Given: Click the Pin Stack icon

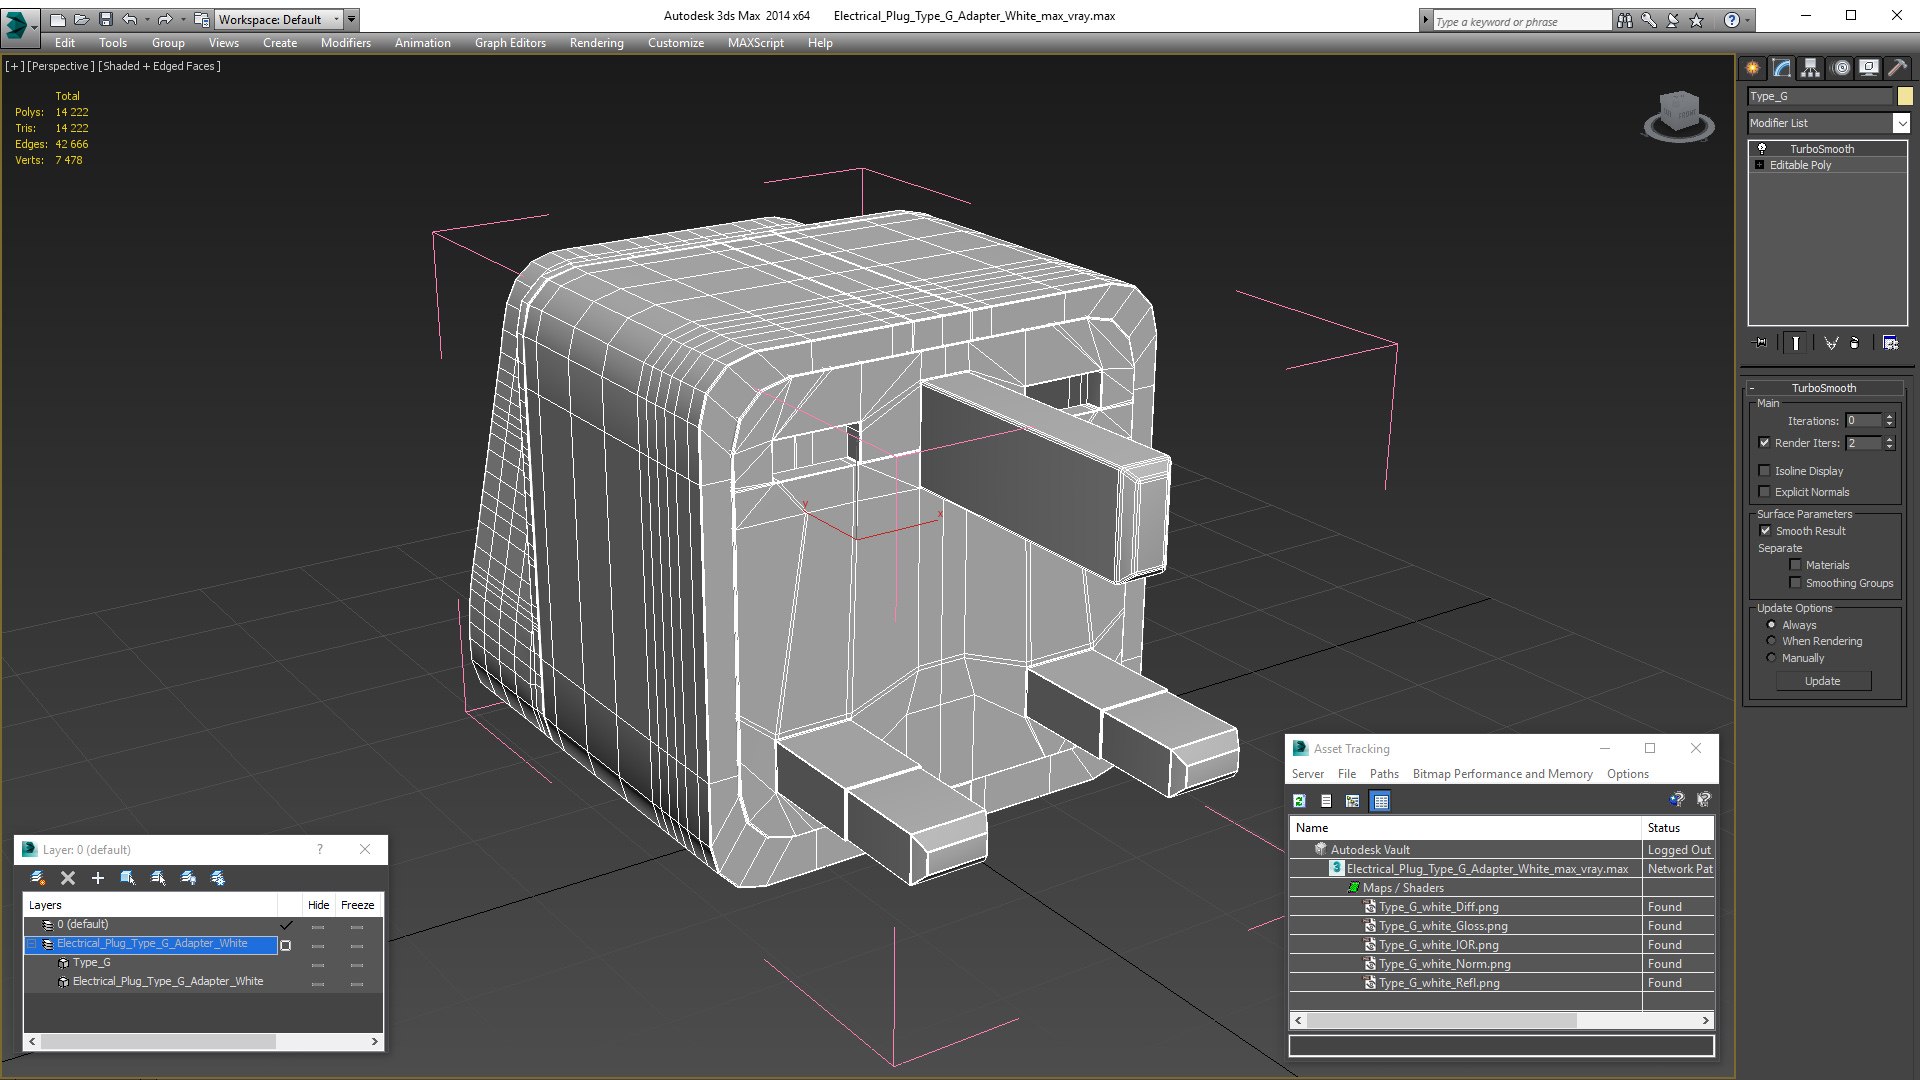Looking at the screenshot, I should (1762, 343).
